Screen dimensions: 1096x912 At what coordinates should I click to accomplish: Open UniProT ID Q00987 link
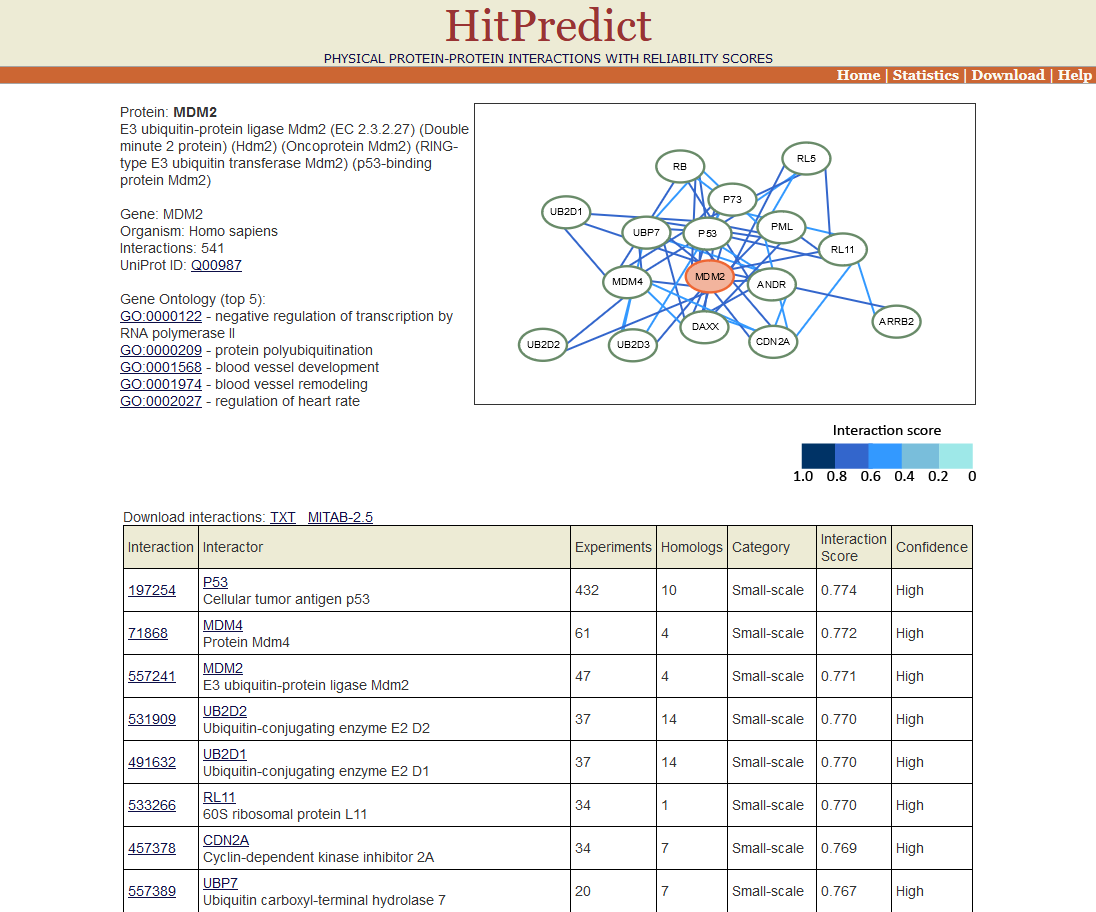[216, 266]
